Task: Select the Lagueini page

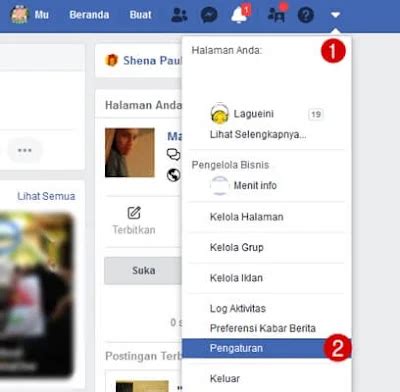Action: pyautogui.click(x=253, y=114)
